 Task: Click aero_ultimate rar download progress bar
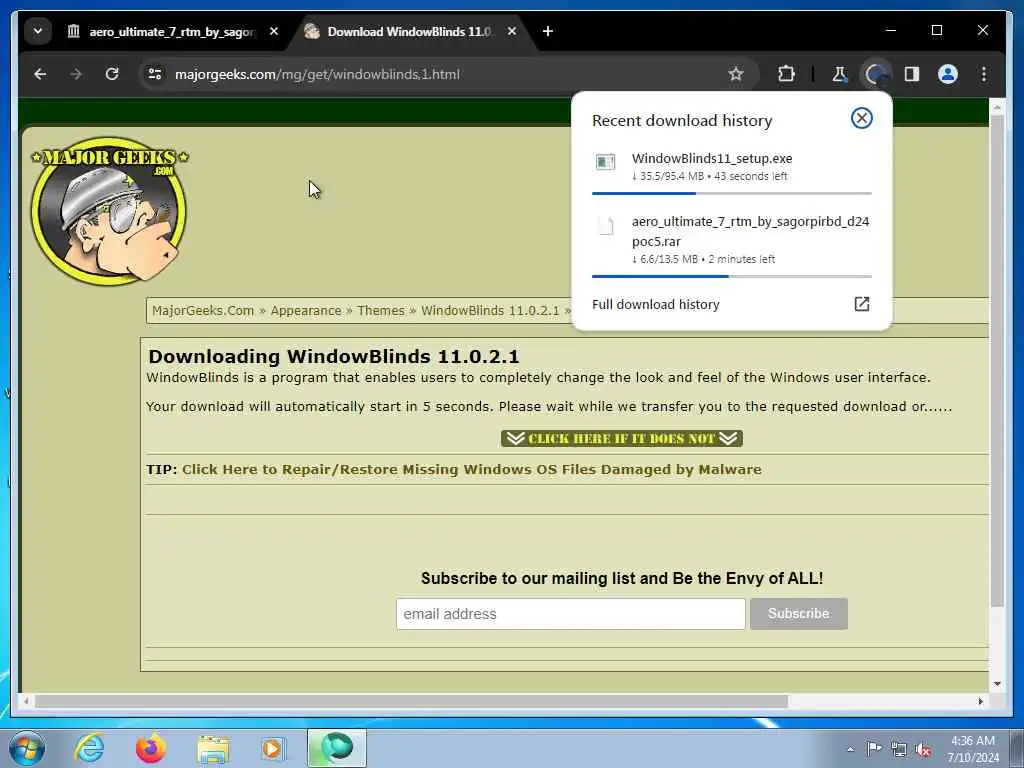point(731,276)
